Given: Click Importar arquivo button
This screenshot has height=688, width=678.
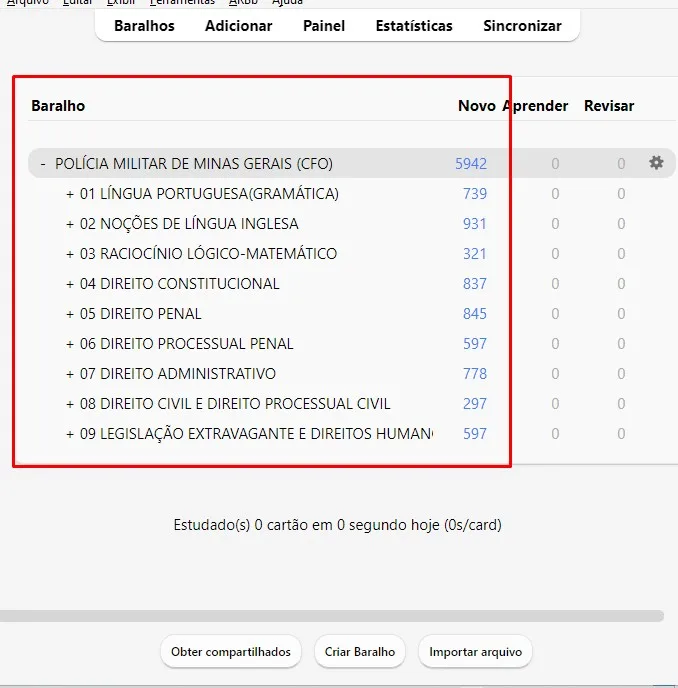Looking at the screenshot, I should (475, 652).
